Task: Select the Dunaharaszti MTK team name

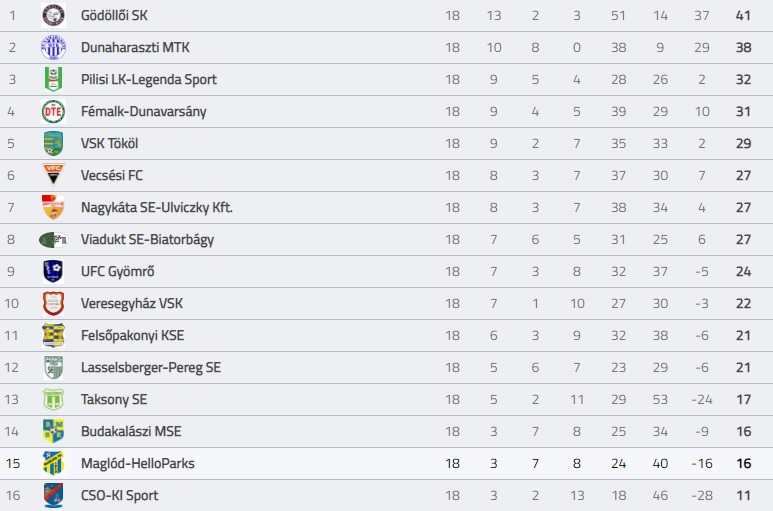Action: [x=135, y=47]
